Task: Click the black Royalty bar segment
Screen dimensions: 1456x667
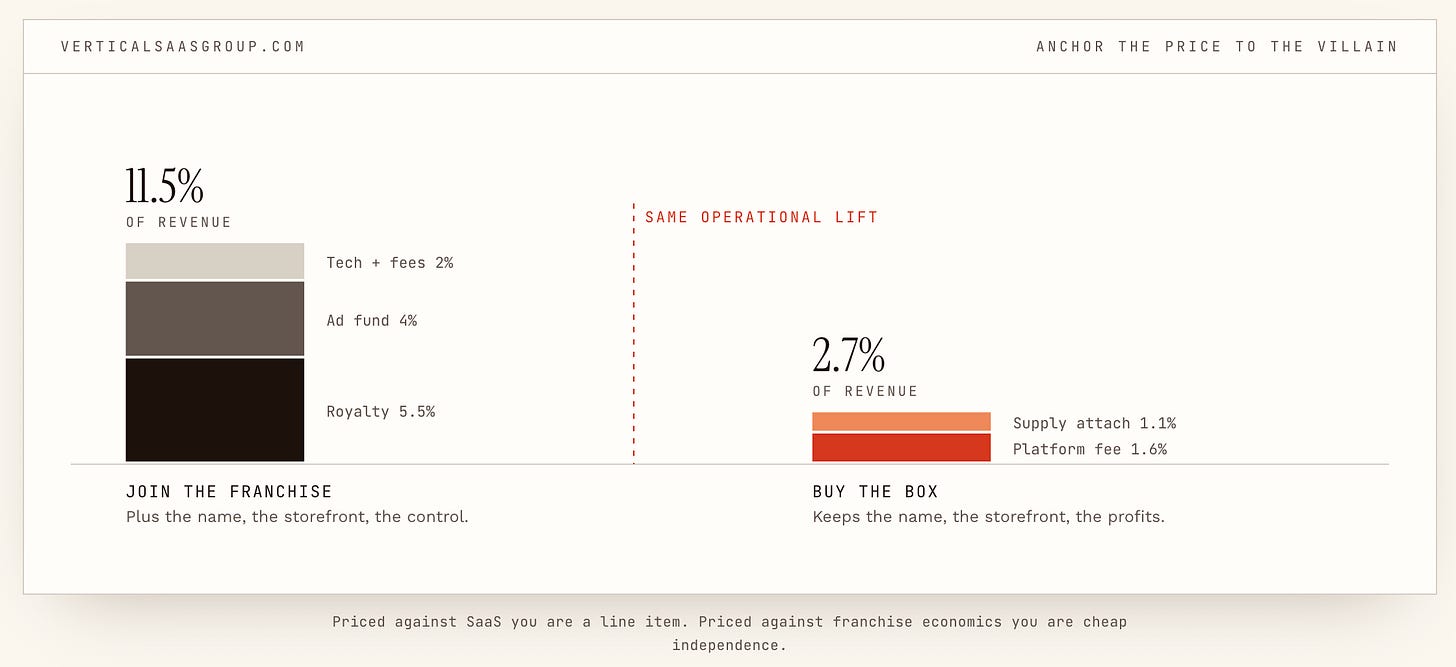Action: tap(215, 410)
